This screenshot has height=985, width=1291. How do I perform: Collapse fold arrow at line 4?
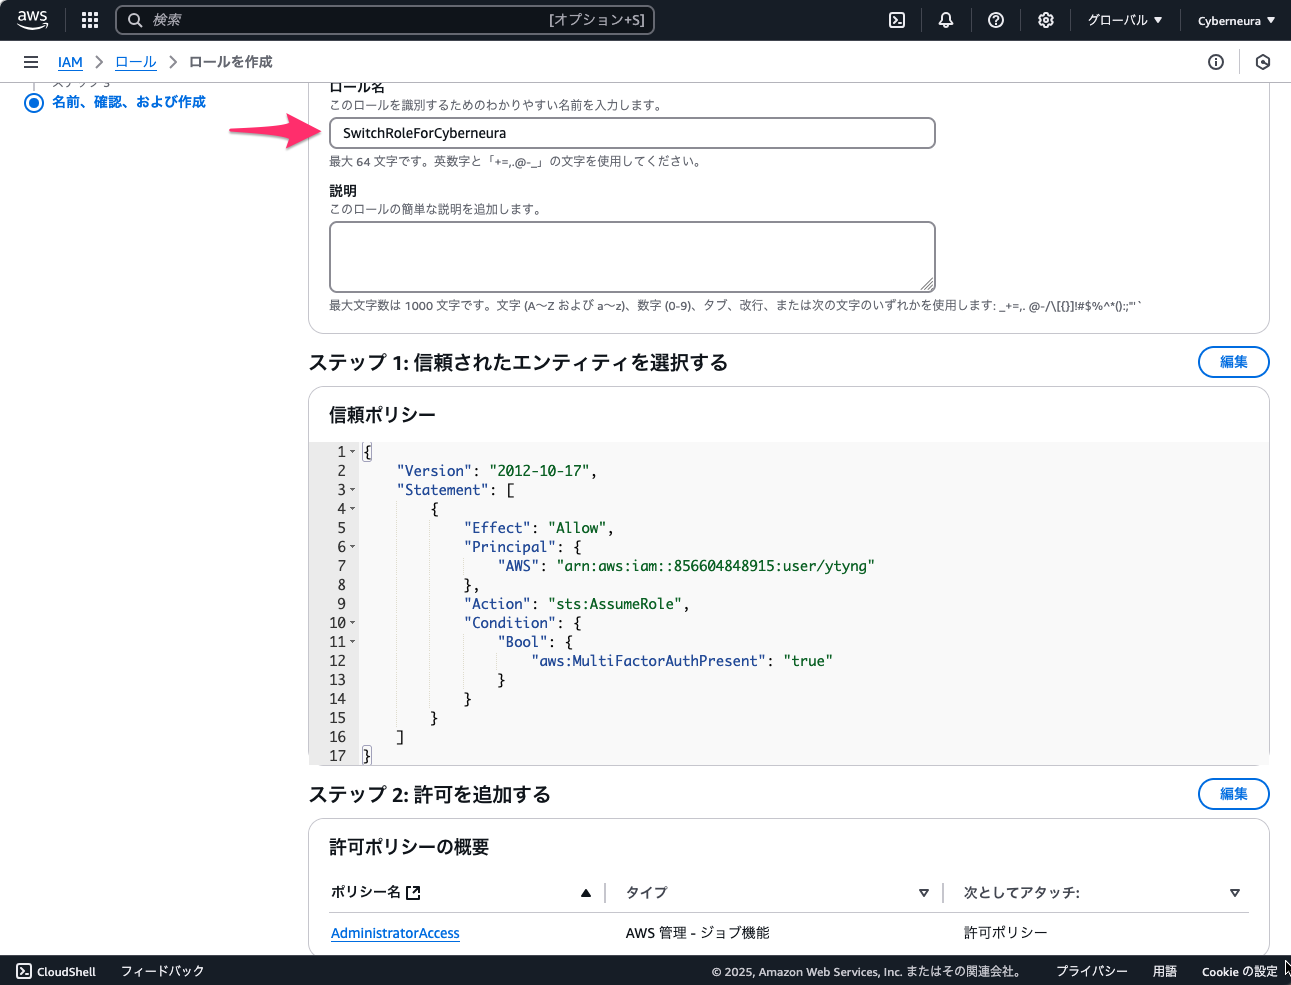point(353,509)
